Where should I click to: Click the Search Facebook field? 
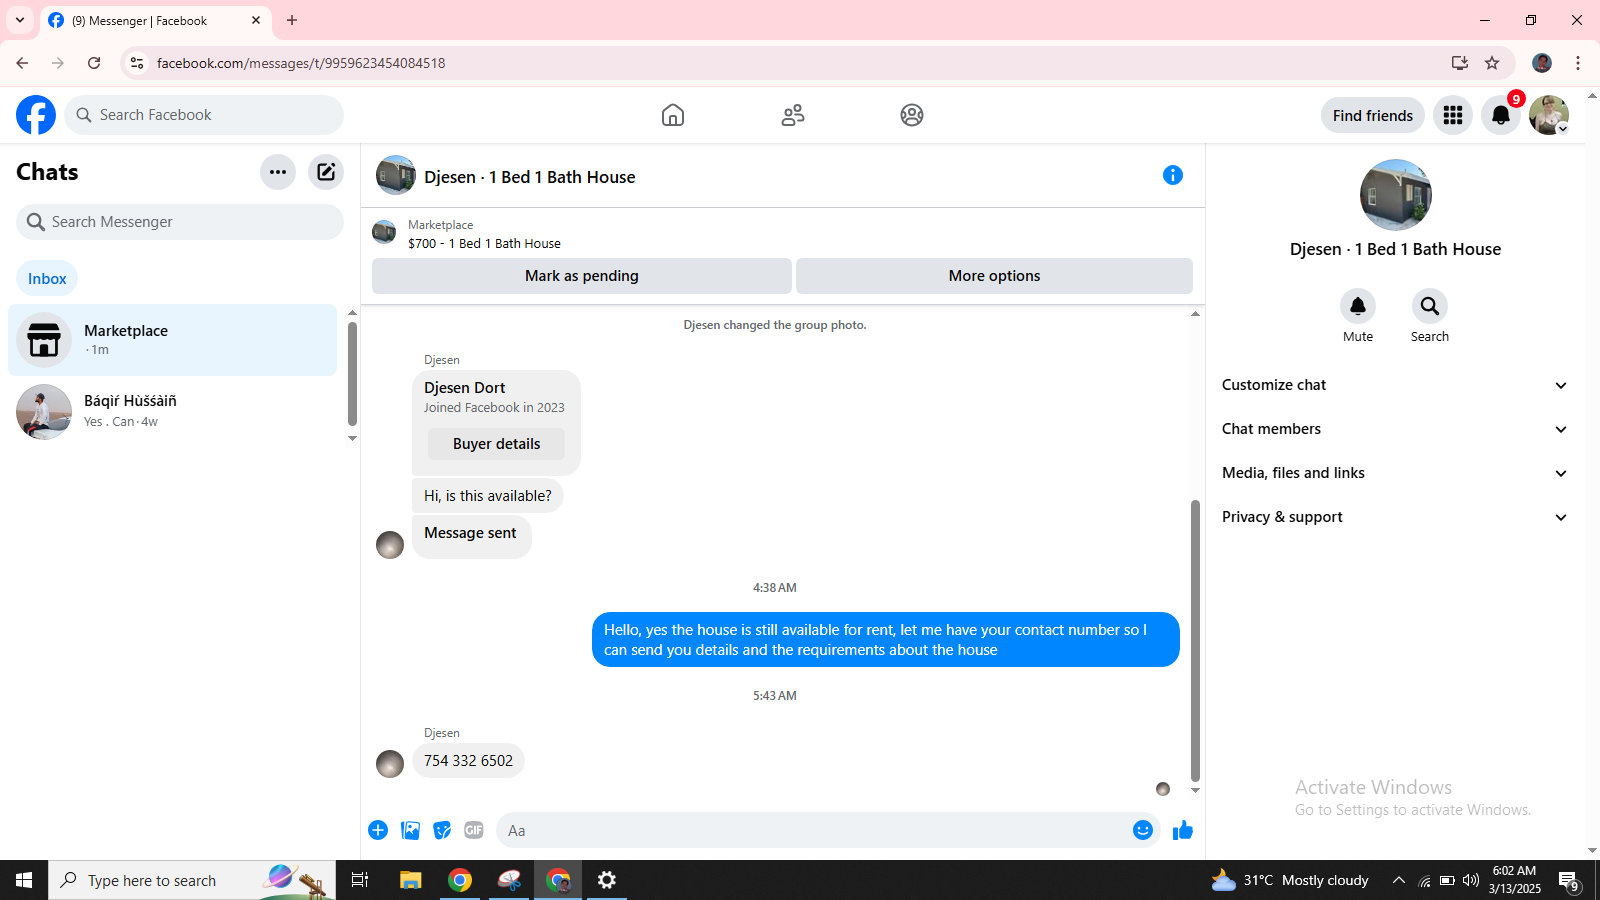(x=204, y=115)
